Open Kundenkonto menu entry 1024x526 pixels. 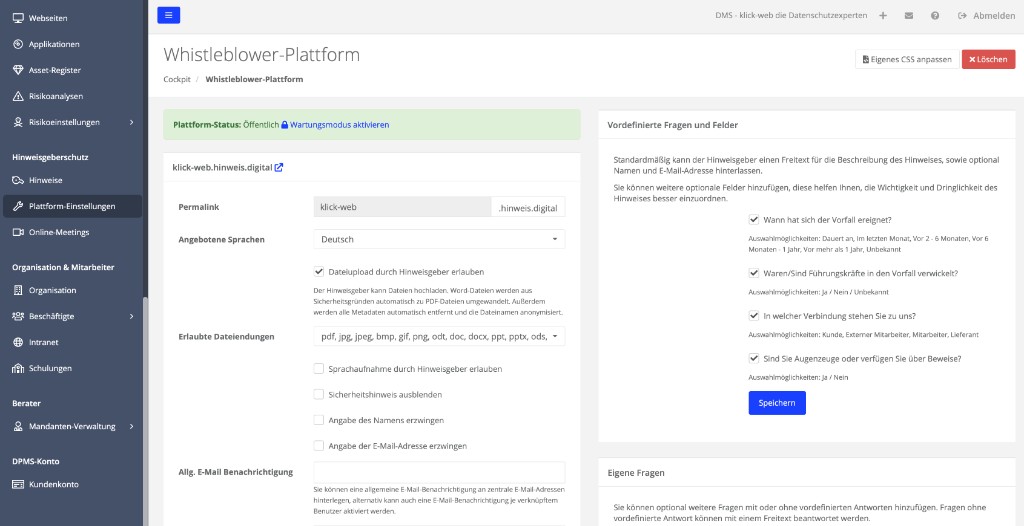71,485
